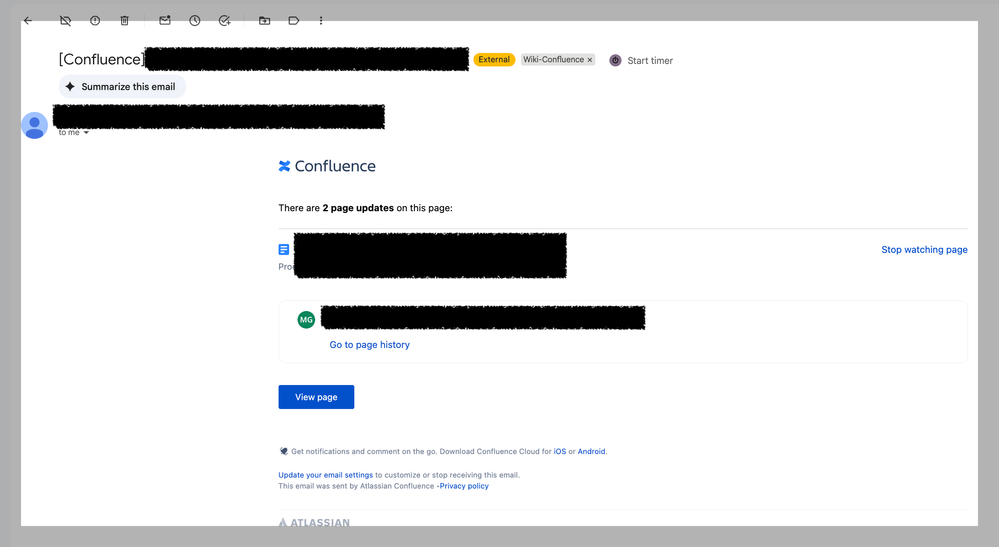
Task: Open the Labels tag icon
Action: 293,20
